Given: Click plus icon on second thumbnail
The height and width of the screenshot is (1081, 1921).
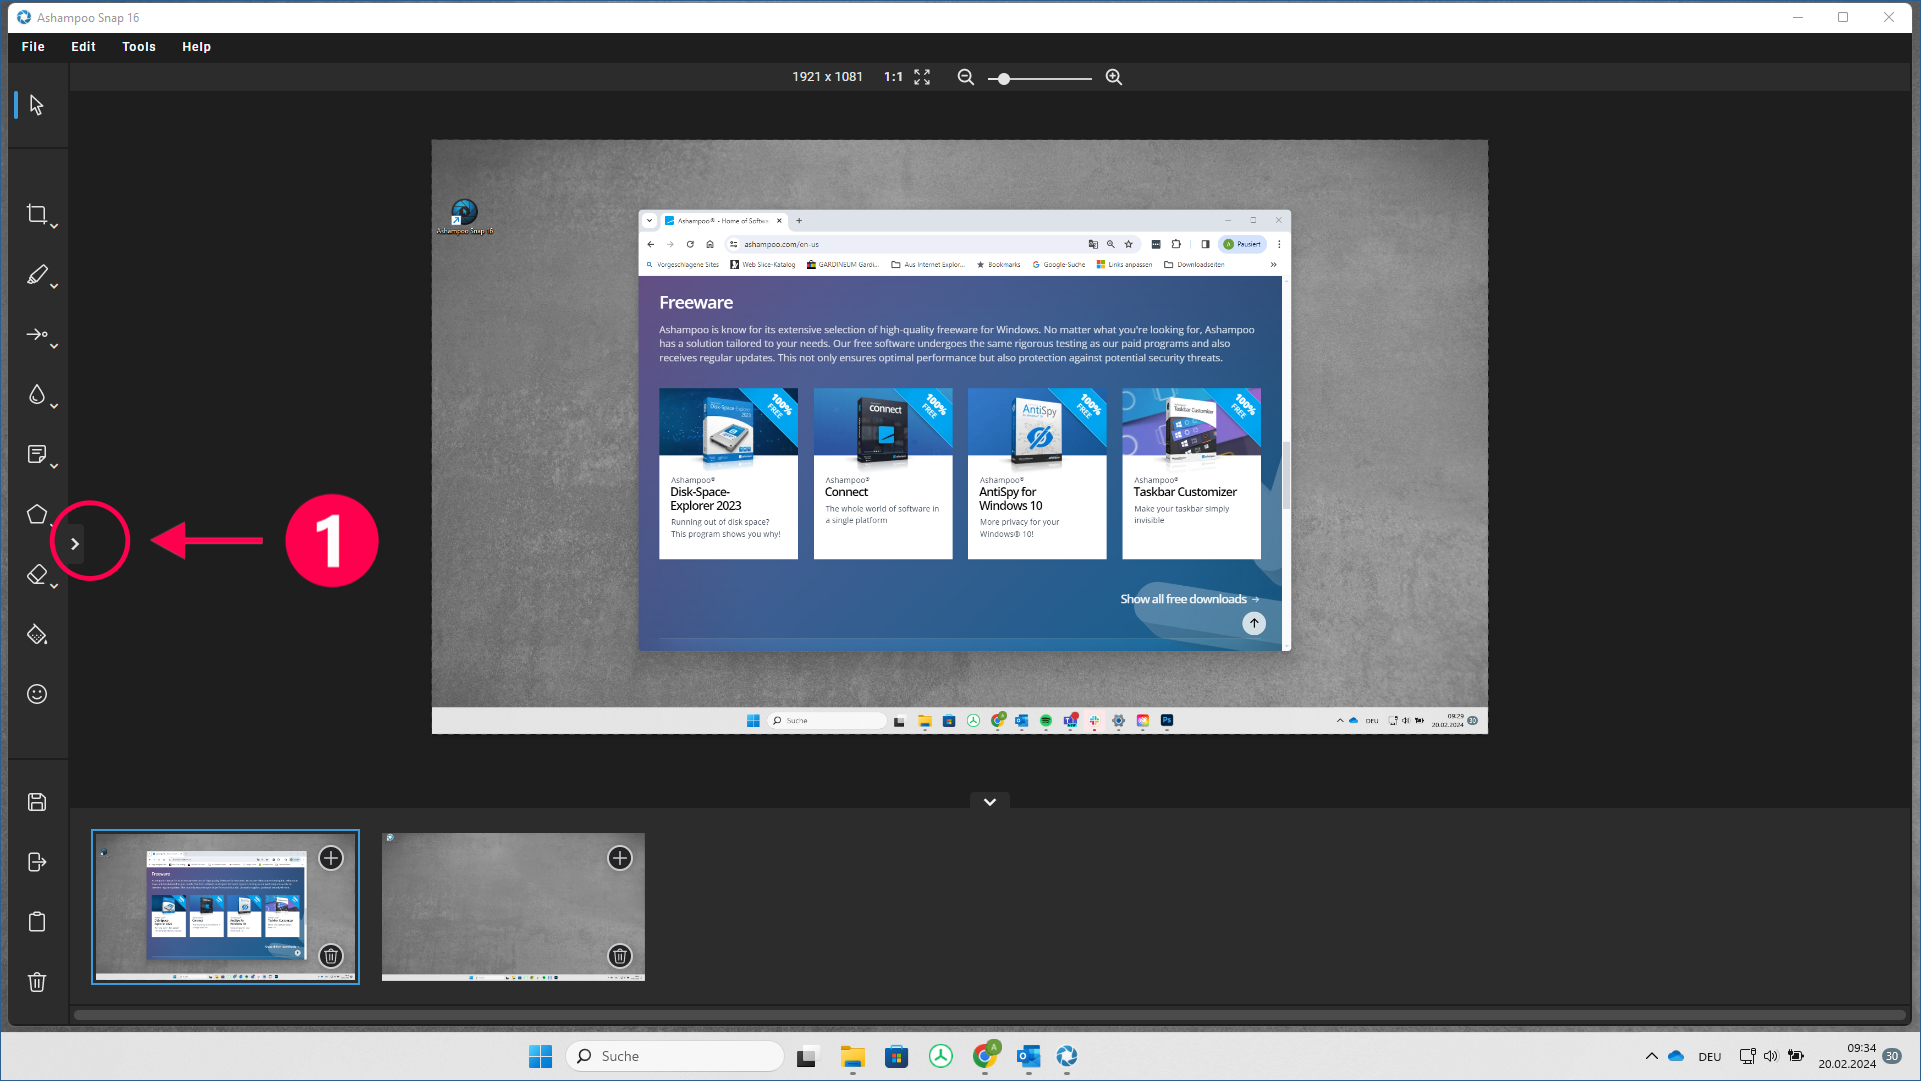Looking at the screenshot, I should 620,858.
